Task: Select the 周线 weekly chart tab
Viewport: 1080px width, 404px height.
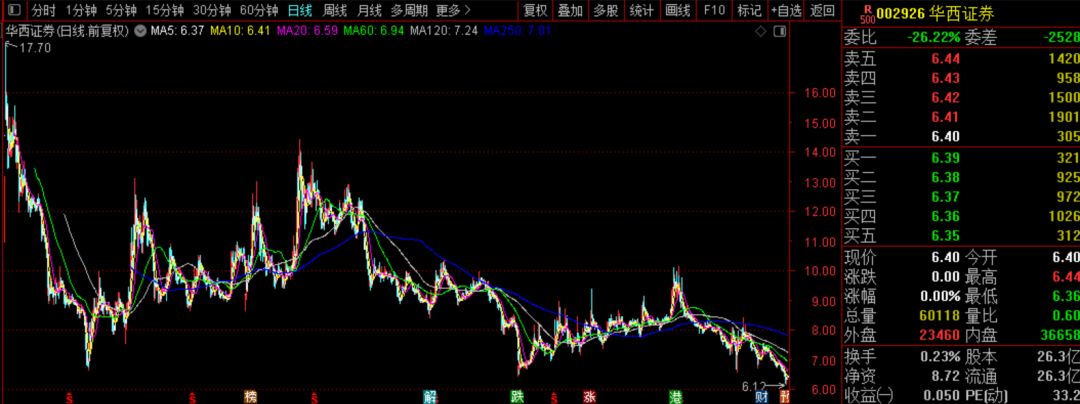Action: coord(335,10)
